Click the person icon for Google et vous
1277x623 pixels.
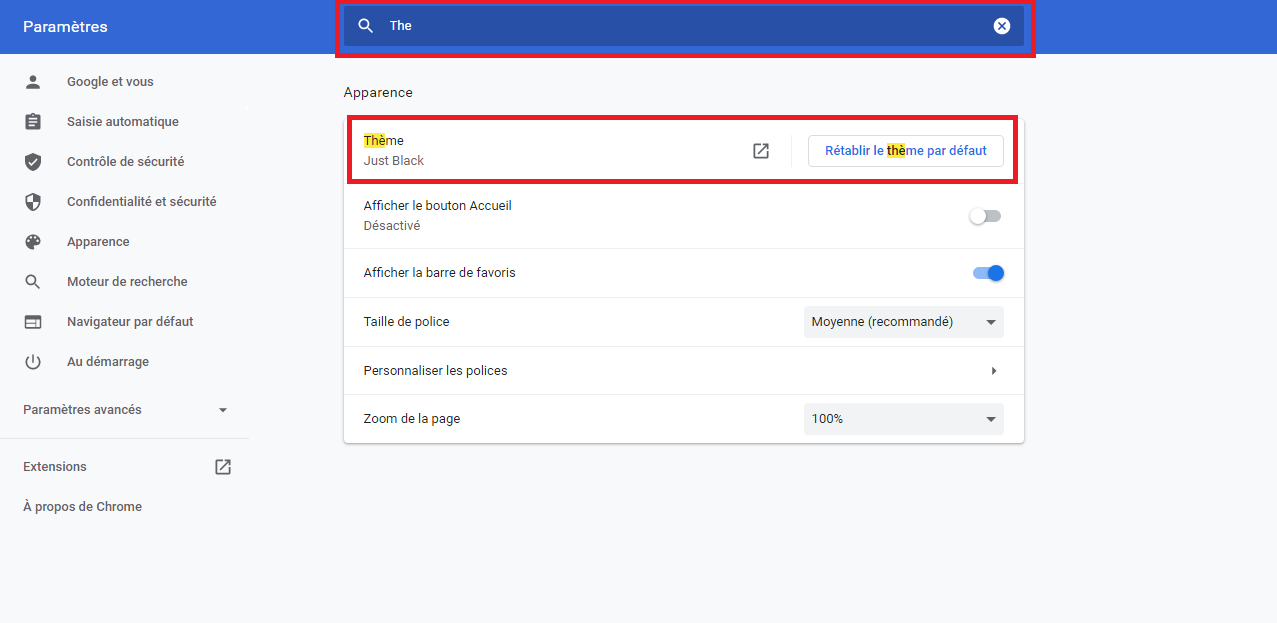[33, 82]
